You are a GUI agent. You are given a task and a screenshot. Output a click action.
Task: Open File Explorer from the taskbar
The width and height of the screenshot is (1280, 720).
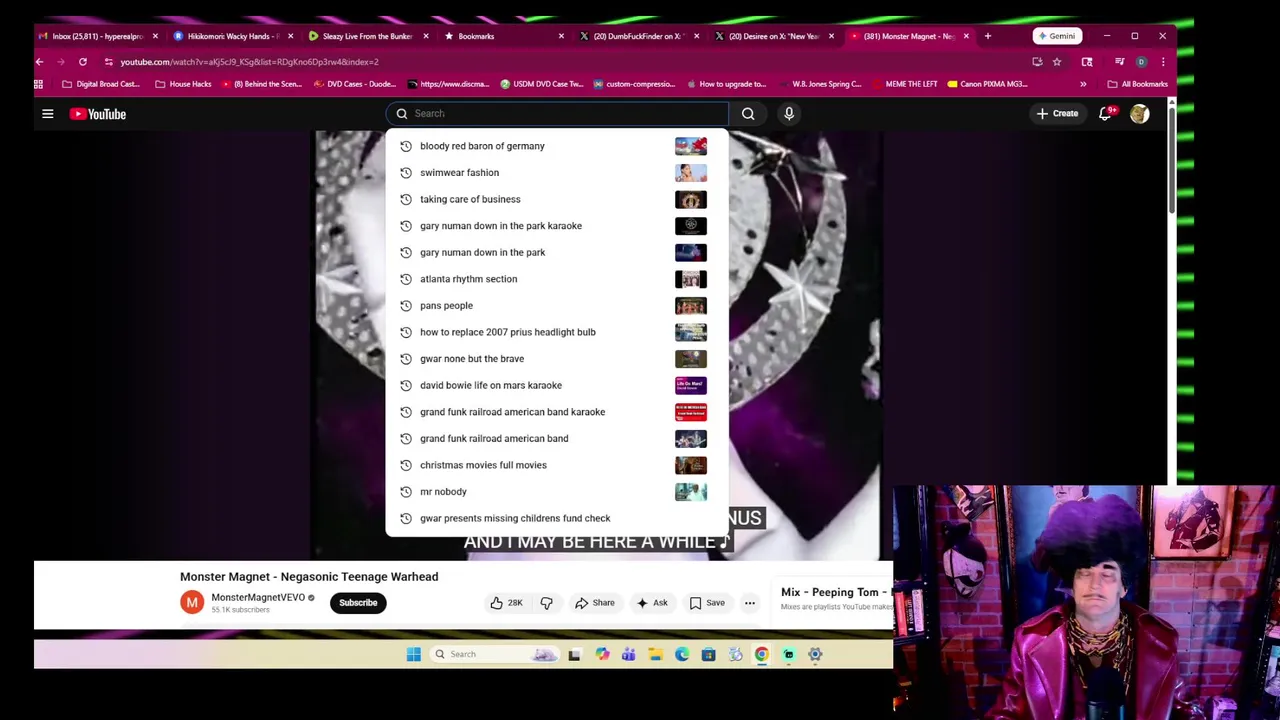point(655,655)
